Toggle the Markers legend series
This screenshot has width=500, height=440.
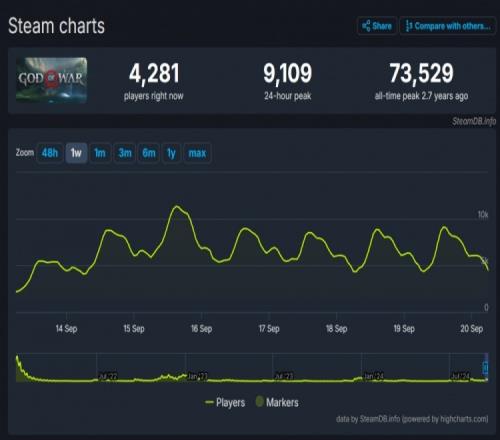277,402
